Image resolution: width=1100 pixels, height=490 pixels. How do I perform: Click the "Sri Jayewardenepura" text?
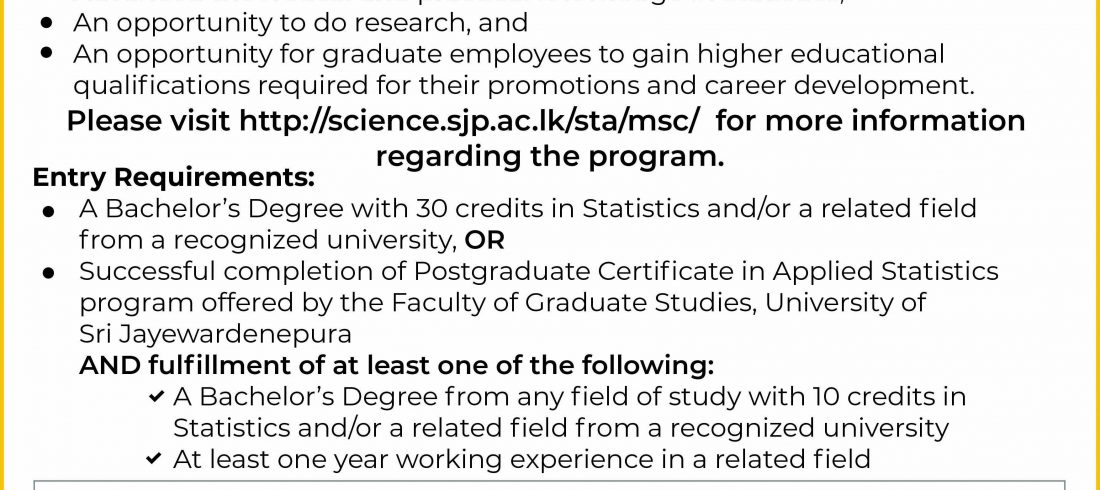click(x=215, y=333)
